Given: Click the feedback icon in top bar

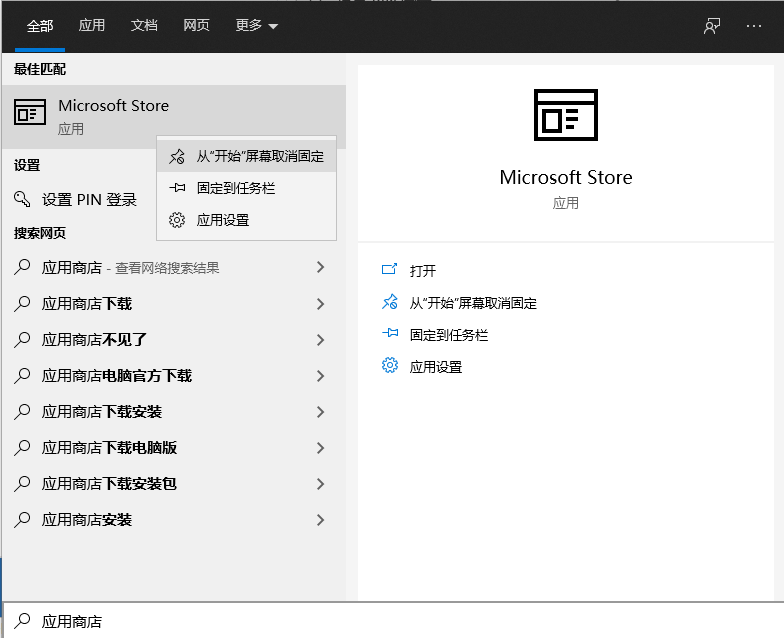Looking at the screenshot, I should pos(712,26).
